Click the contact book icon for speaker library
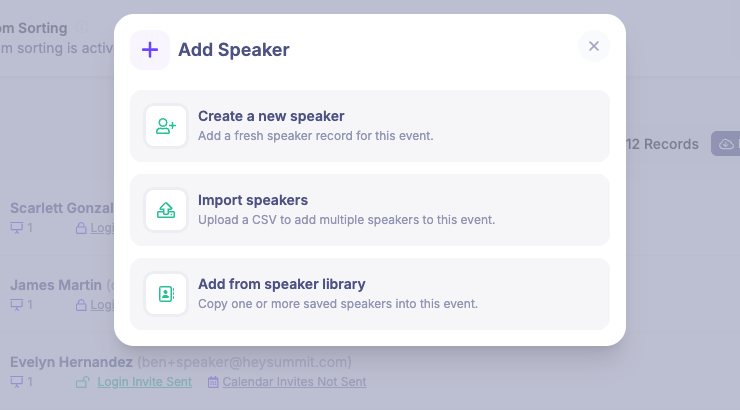740x410 pixels. pyautogui.click(x=166, y=294)
